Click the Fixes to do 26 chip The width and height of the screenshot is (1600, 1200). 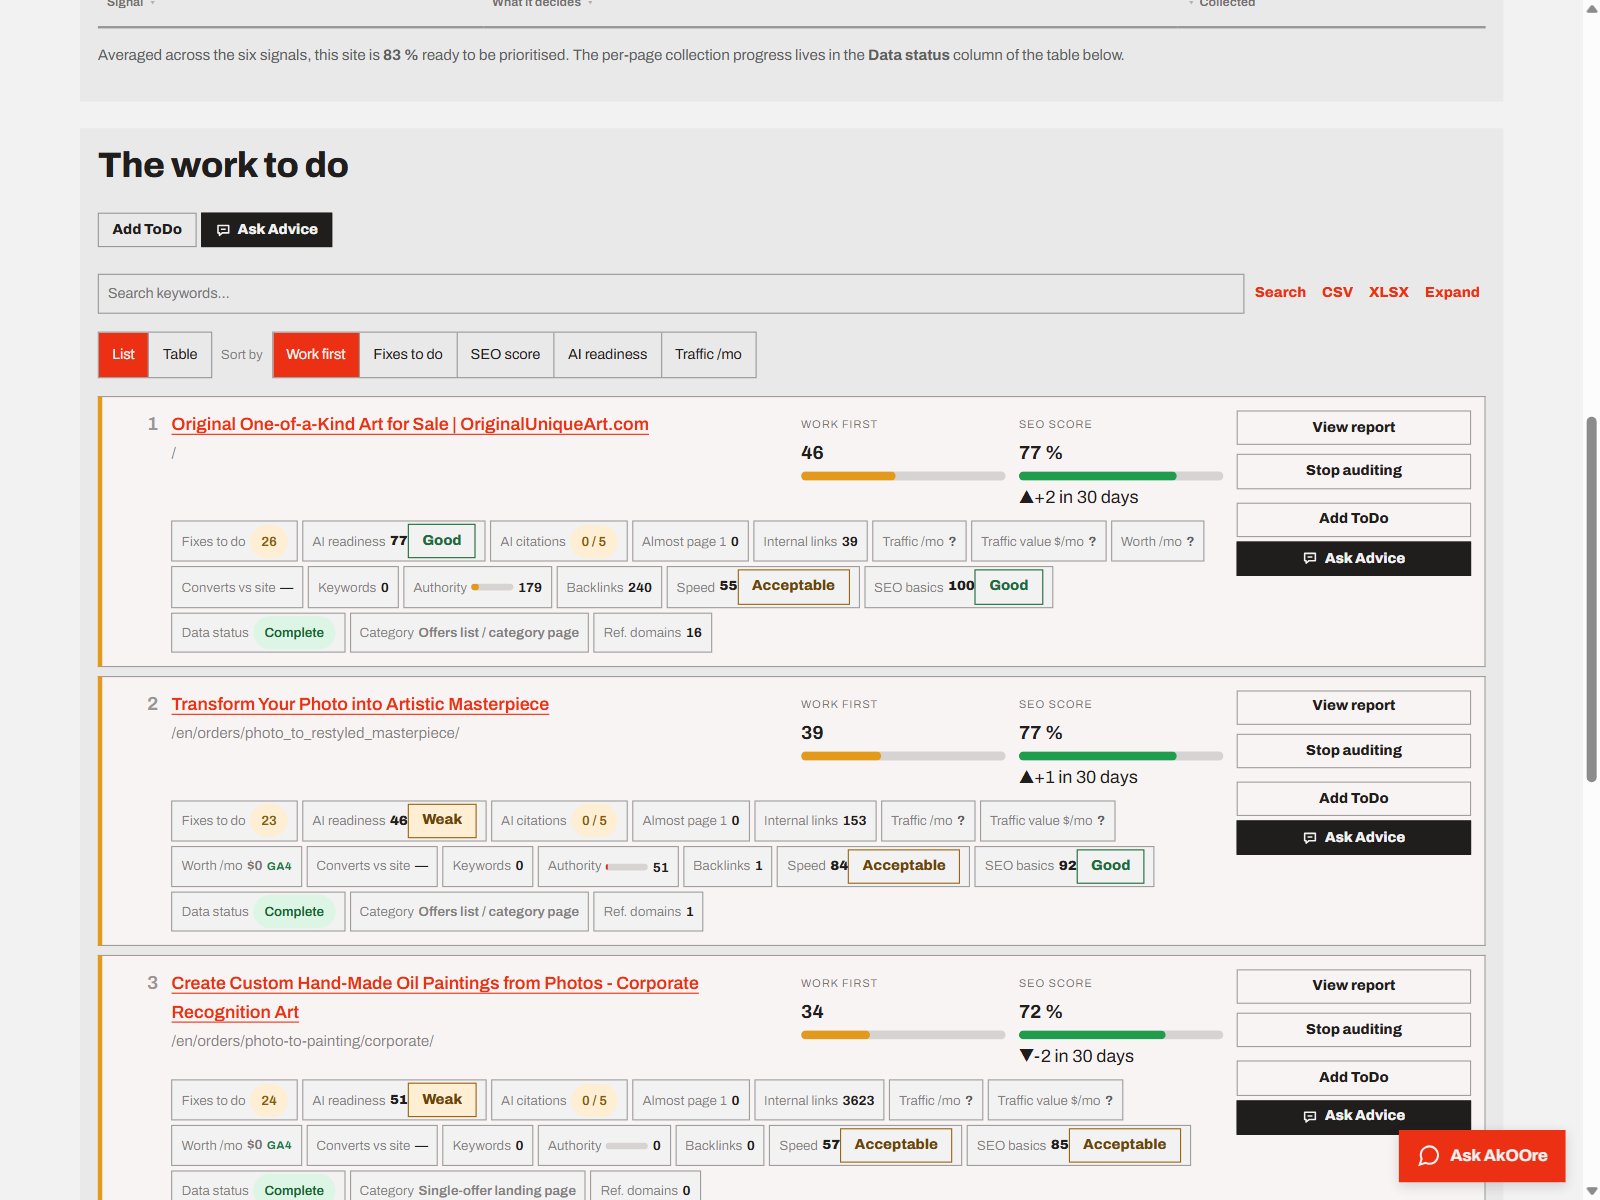(234, 541)
